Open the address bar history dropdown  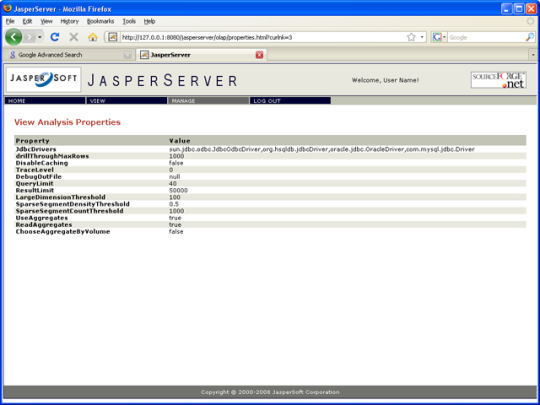(422, 37)
